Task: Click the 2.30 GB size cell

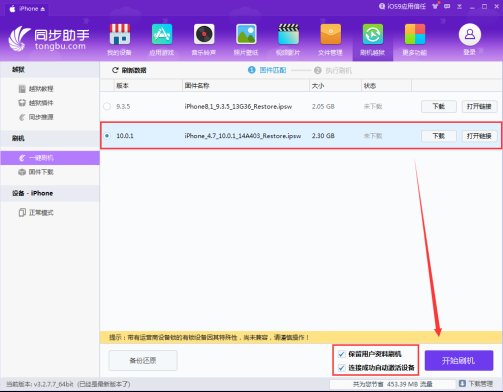Action: pos(323,136)
